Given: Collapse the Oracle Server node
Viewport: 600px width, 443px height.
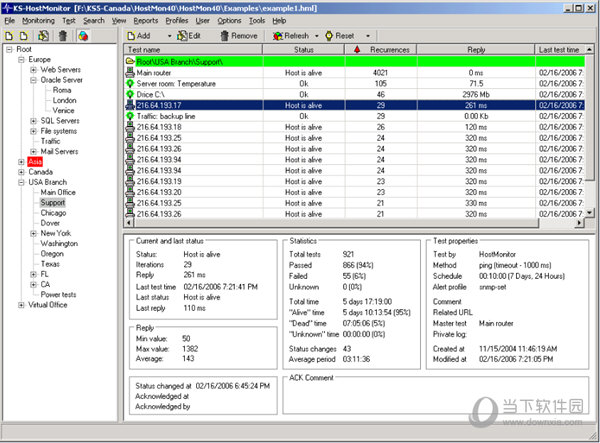Looking at the screenshot, I should (x=34, y=80).
